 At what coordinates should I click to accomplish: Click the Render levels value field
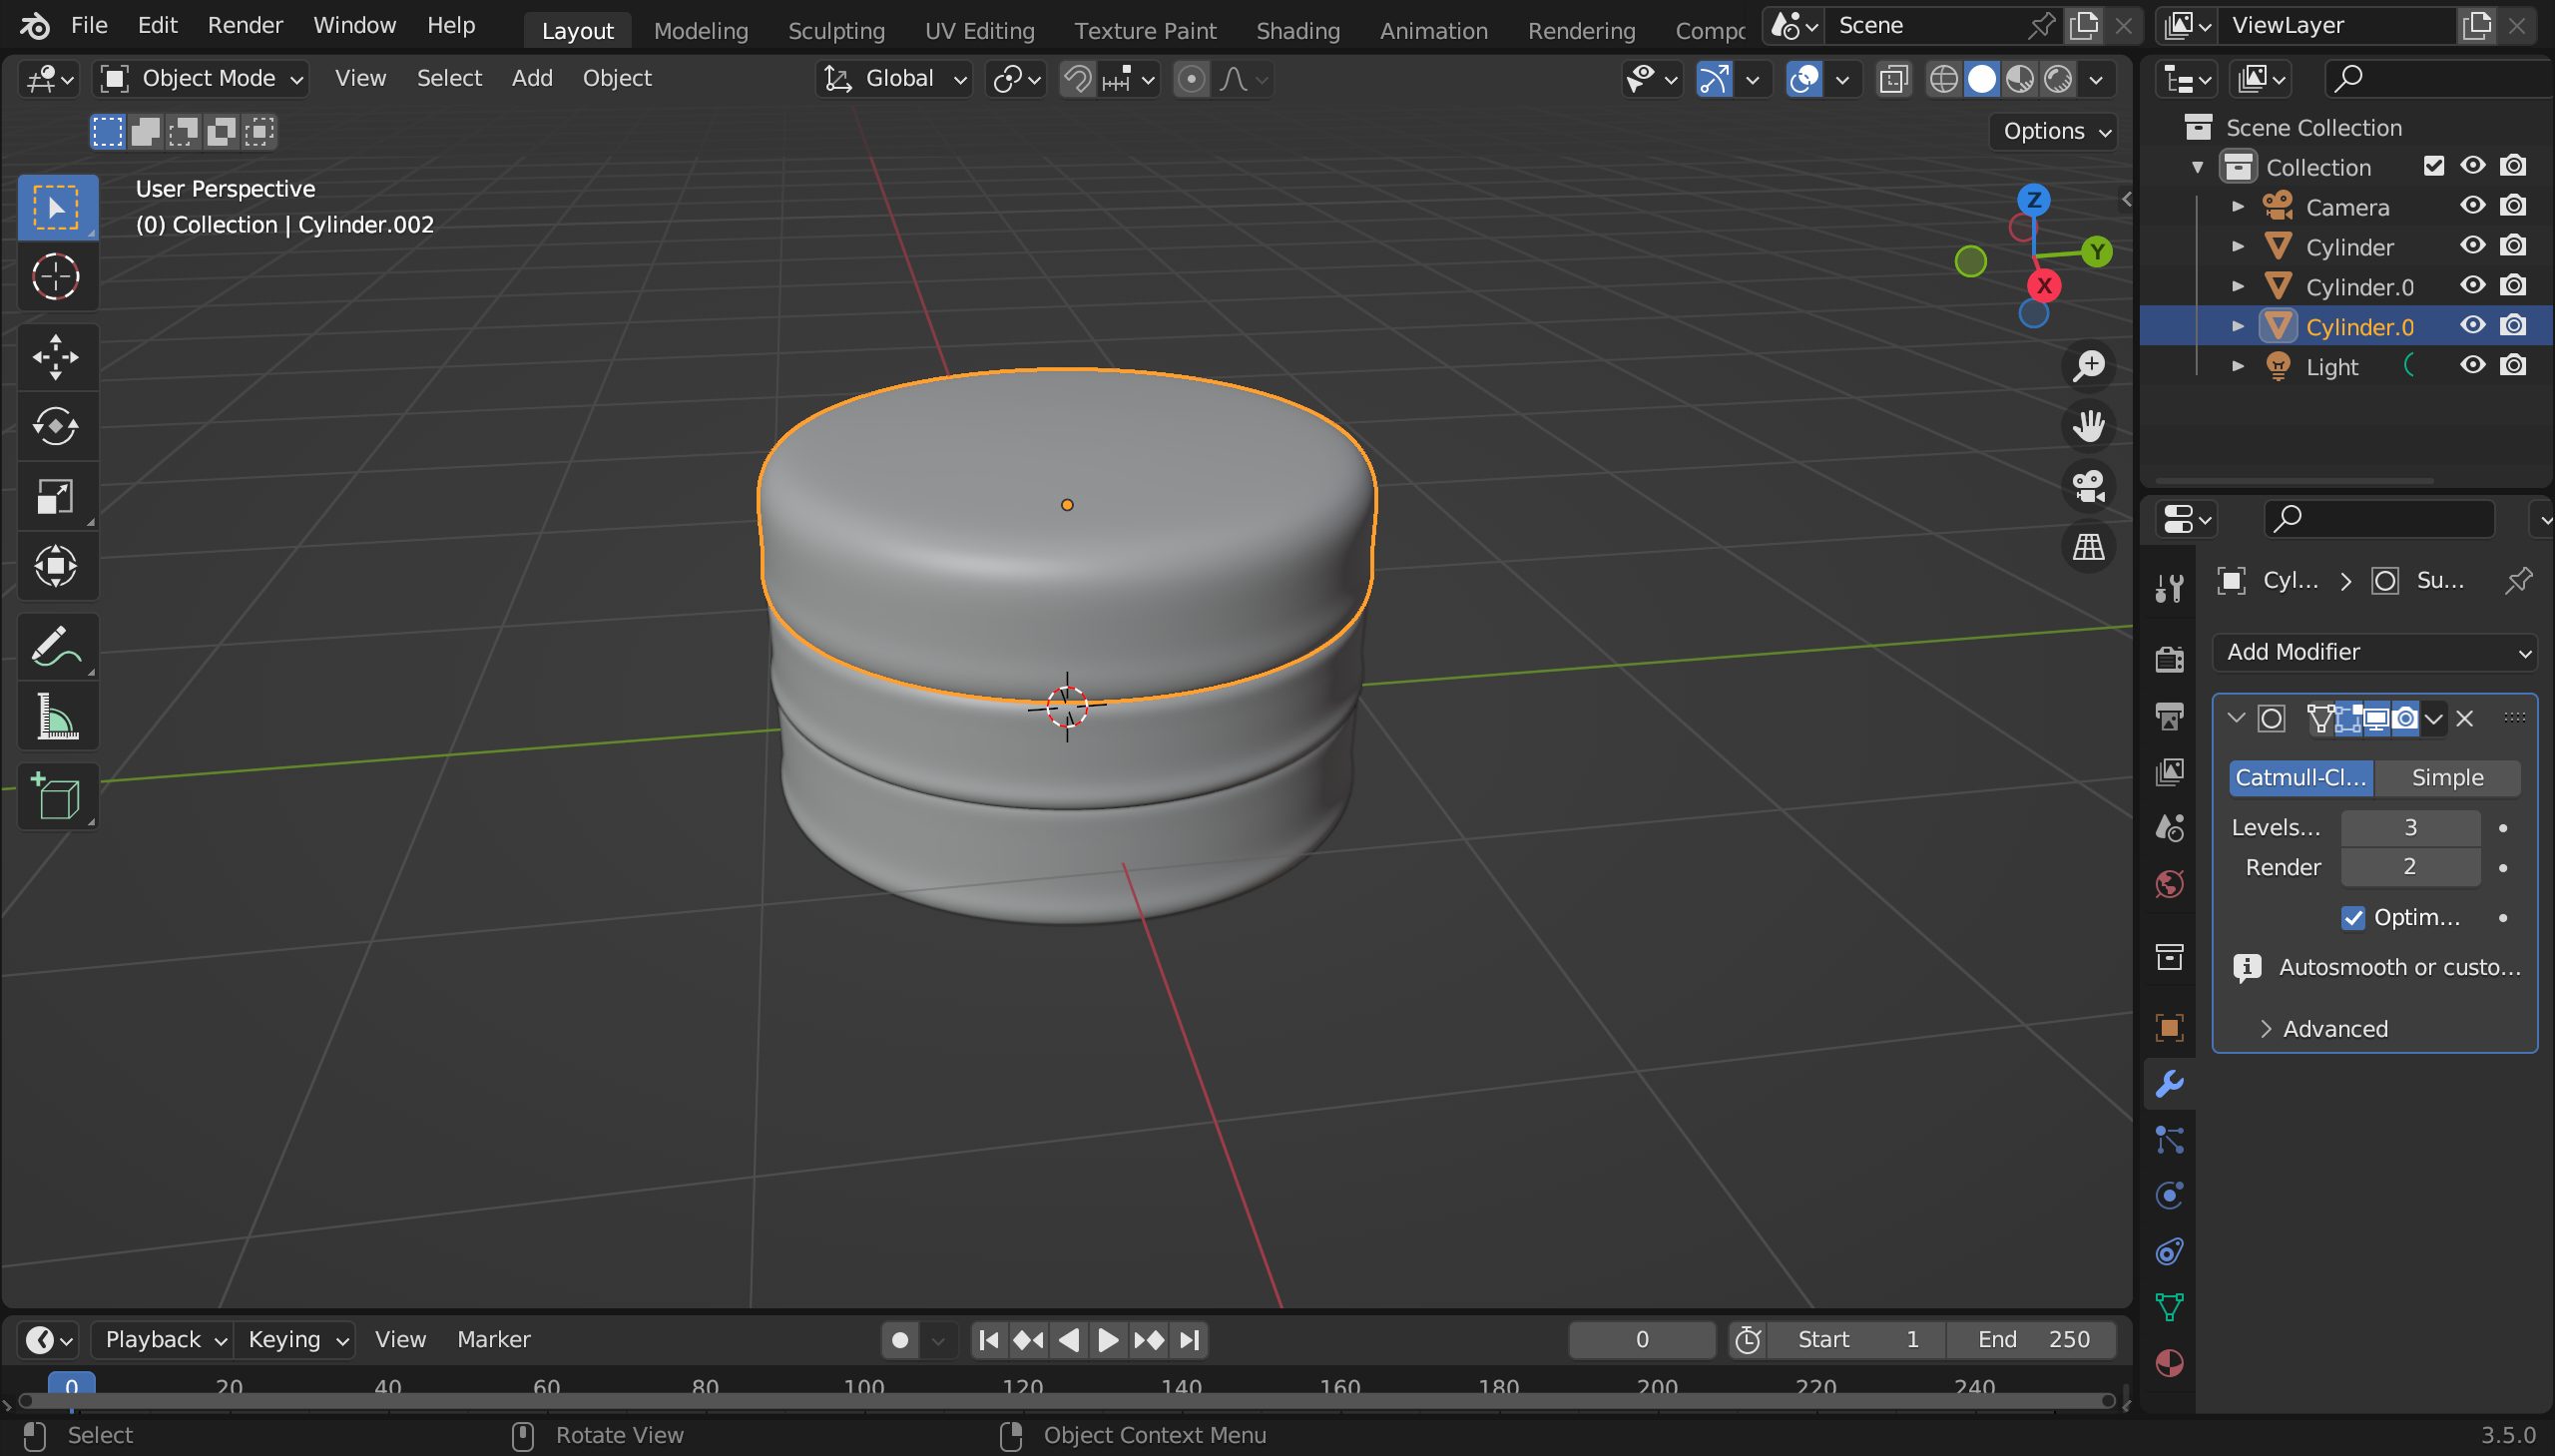(x=2410, y=867)
